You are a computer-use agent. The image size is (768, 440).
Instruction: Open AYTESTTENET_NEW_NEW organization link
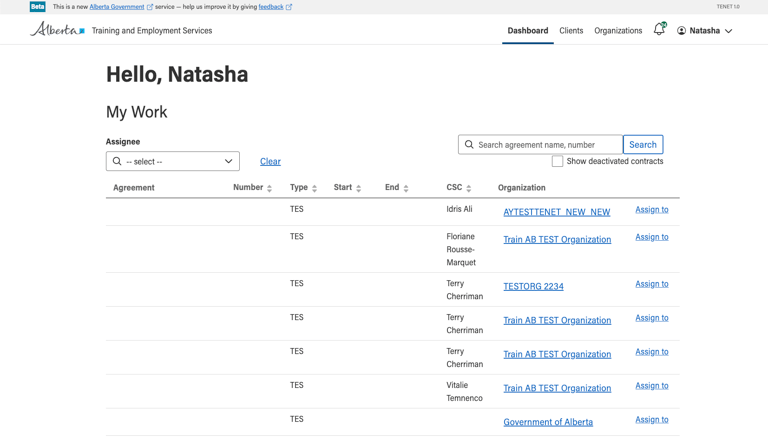click(556, 212)
